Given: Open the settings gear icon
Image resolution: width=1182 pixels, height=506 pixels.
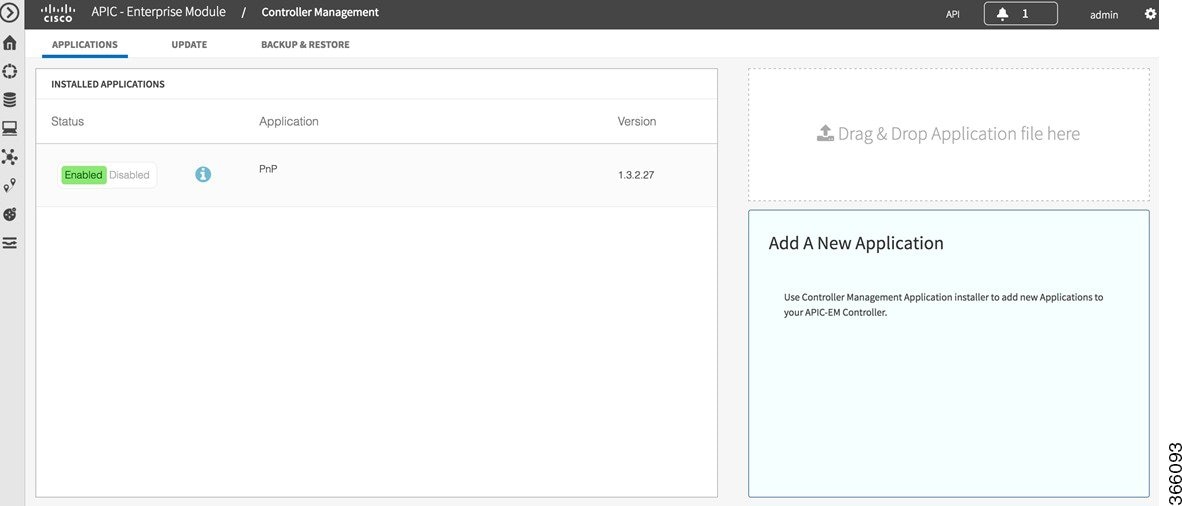Looking at the screenshot, I should pyautogui.click(x=1150, y=14).
